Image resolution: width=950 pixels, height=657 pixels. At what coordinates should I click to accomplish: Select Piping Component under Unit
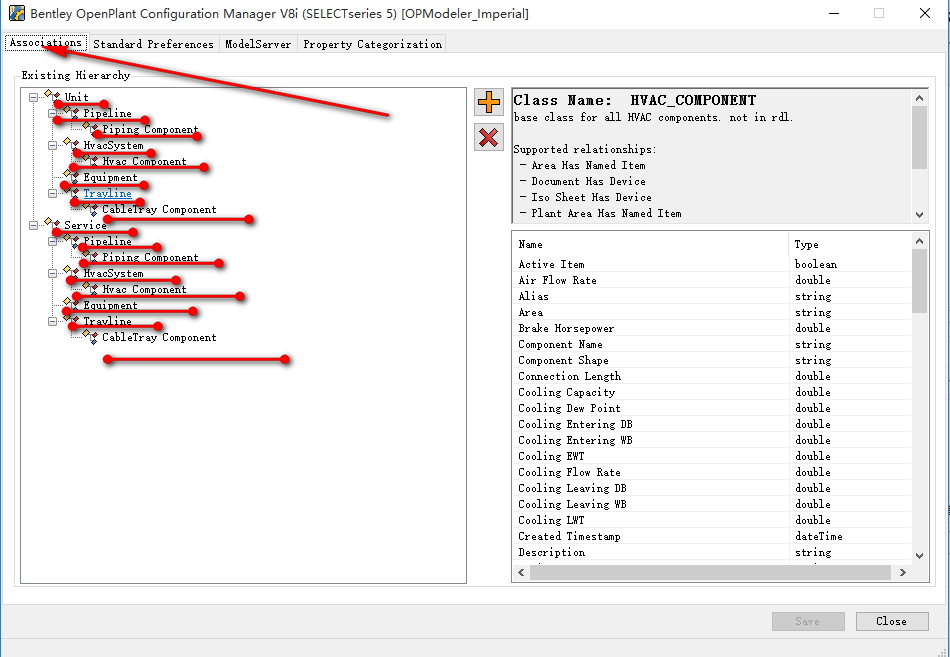pos(150,129)
